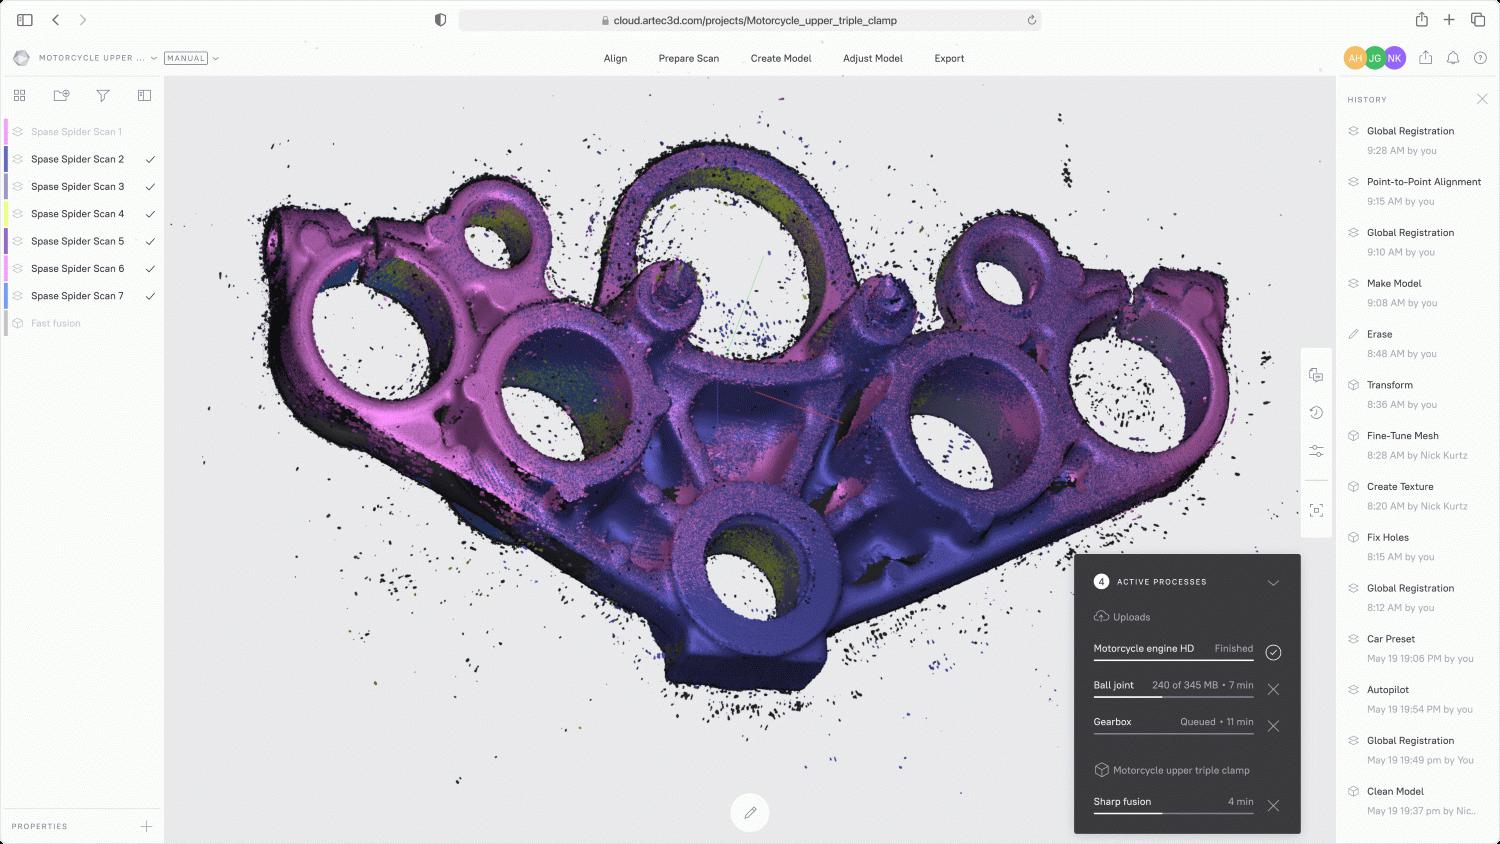Expand the project name dropdown arrow
Screen dimensions: 1500x844
[x=154, y=58]
